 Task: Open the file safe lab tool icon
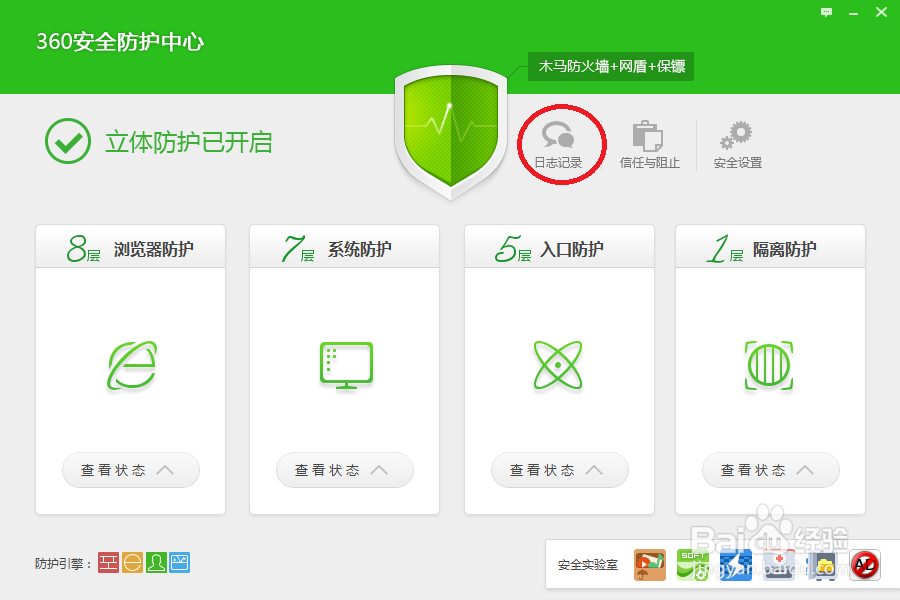[822, 565]
